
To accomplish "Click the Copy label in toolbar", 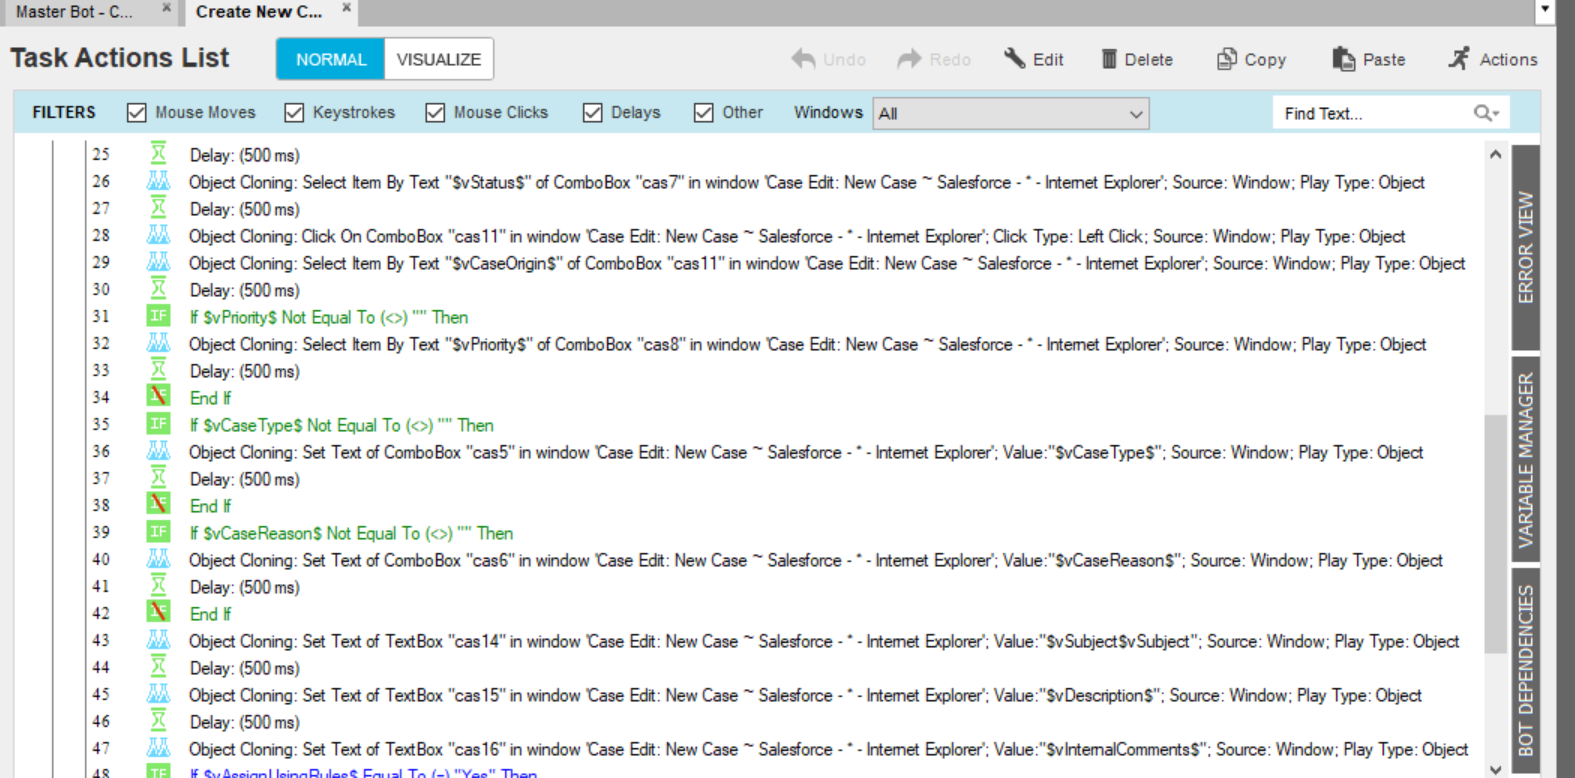I will (1265, 60).
